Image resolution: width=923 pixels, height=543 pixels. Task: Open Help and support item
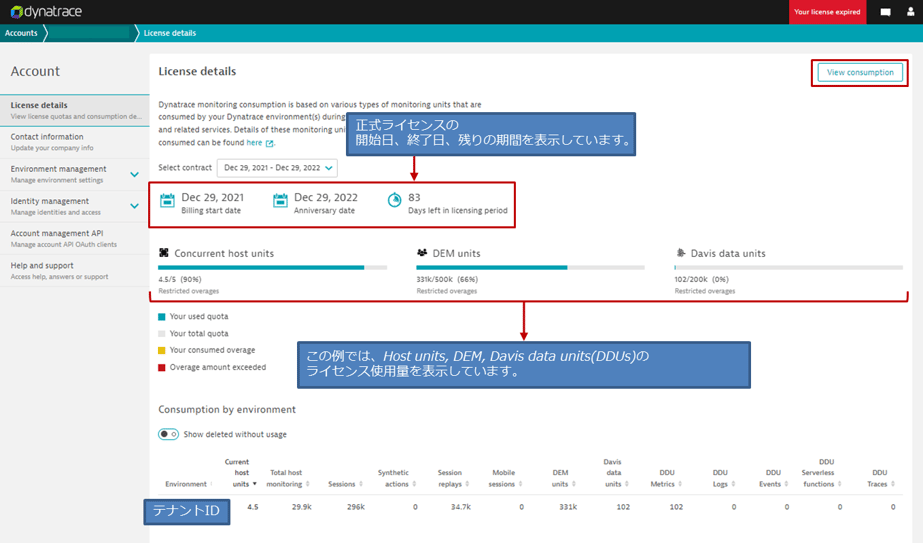75,271
